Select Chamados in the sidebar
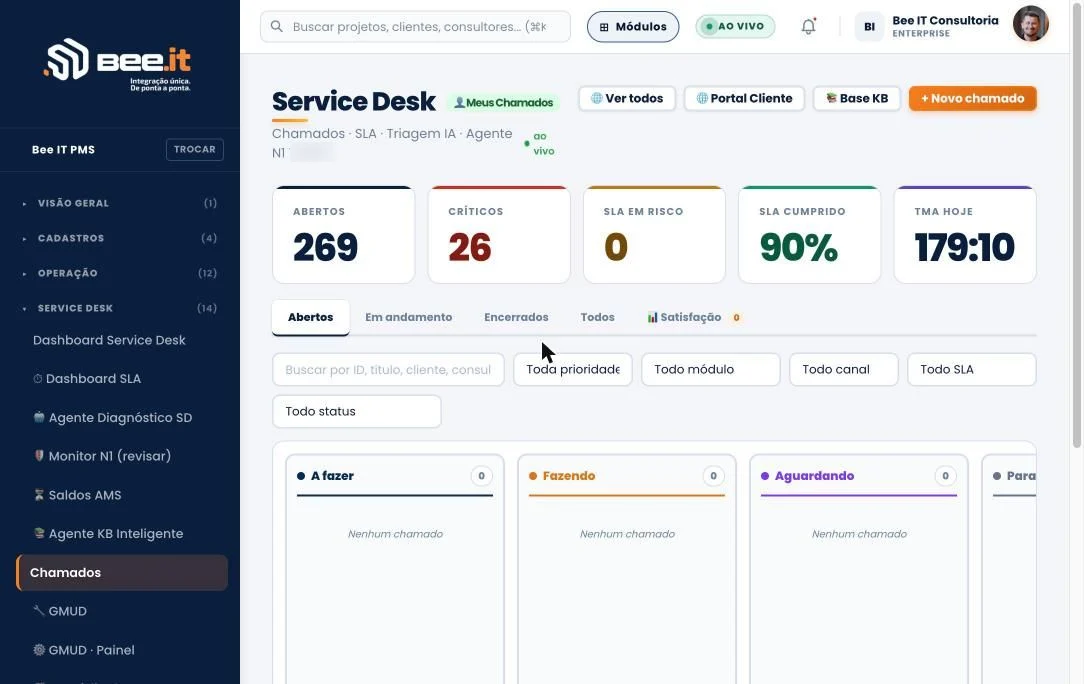The height and width of the screenshot is (684, 1084). tap(122, 572)
